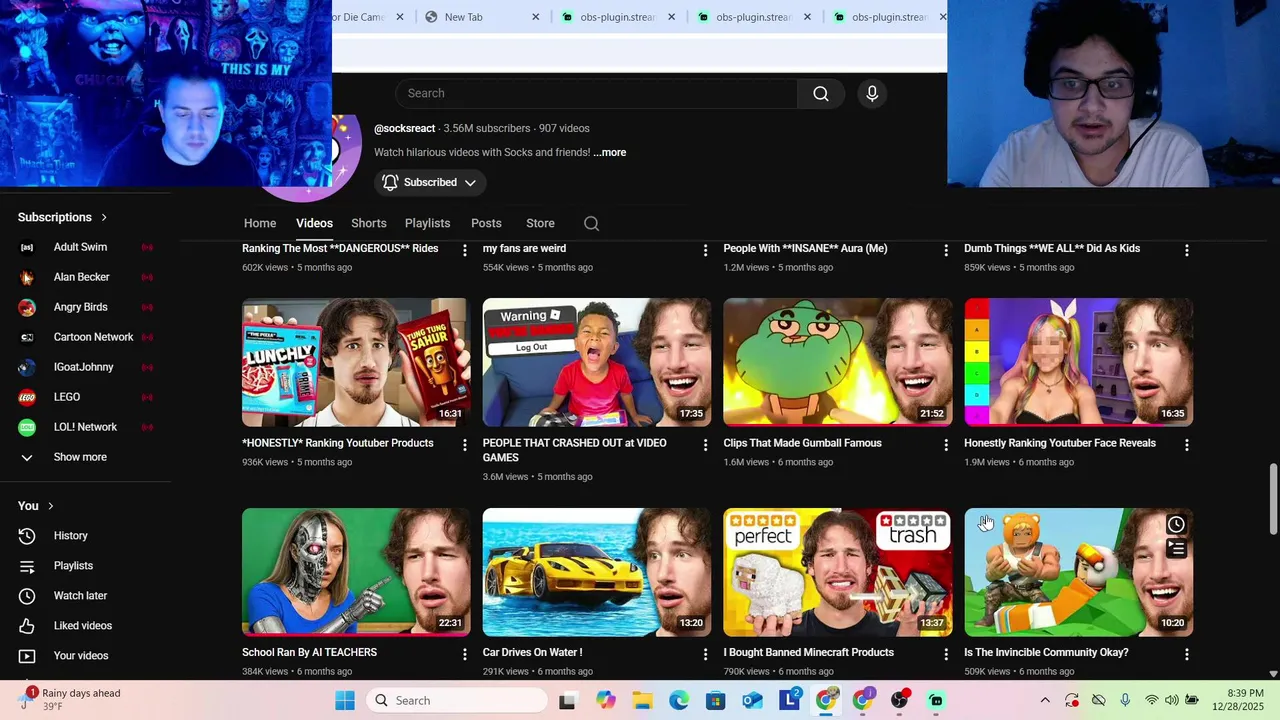Screen dimensions: 1280x720
Task: Switch to the Store channel tab
Action: (540, 223)
